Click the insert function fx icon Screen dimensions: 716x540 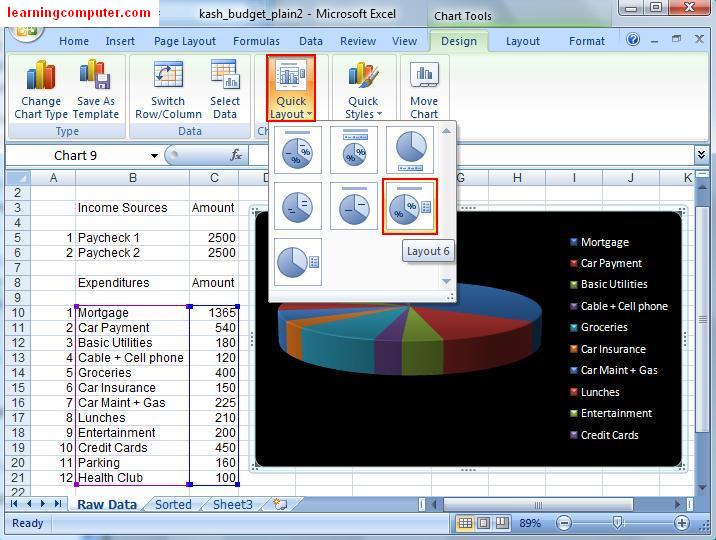[236, 155]
